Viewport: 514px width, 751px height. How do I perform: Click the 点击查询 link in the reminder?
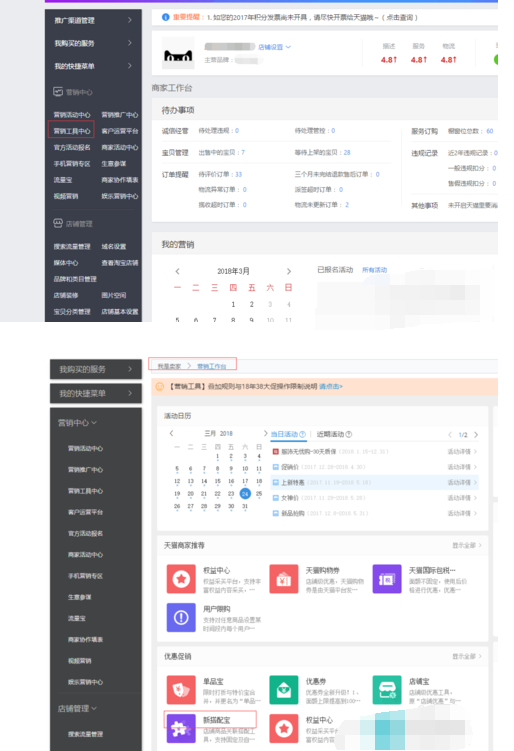(x=400, y=17)
